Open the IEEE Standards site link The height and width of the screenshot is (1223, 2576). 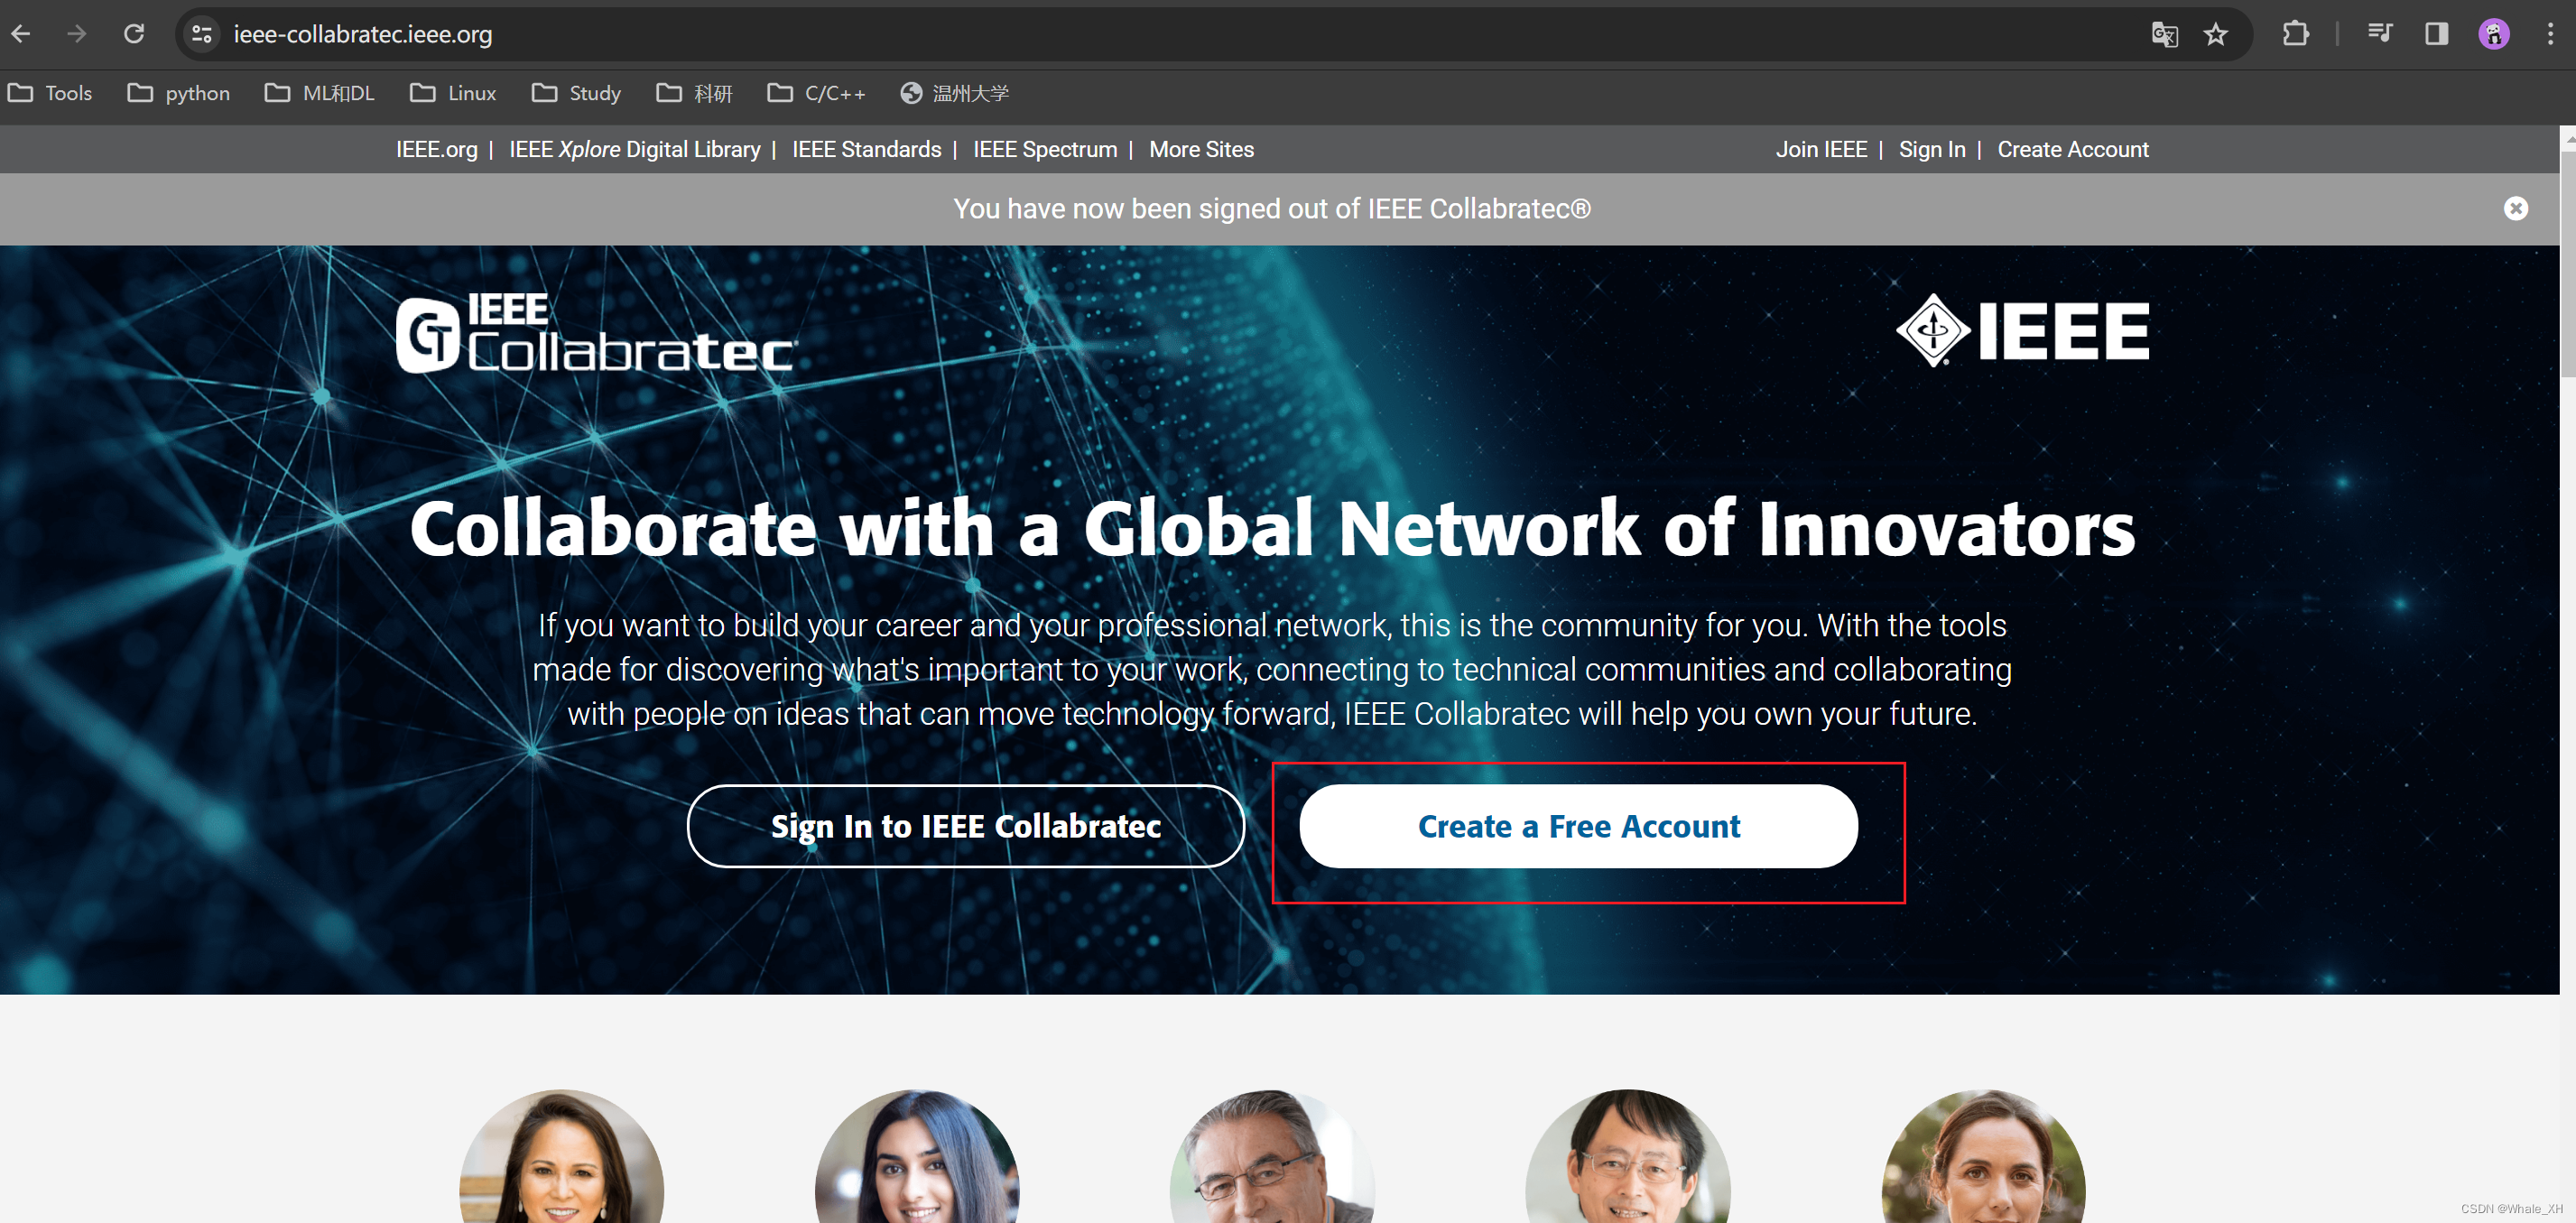click(866, 149)
